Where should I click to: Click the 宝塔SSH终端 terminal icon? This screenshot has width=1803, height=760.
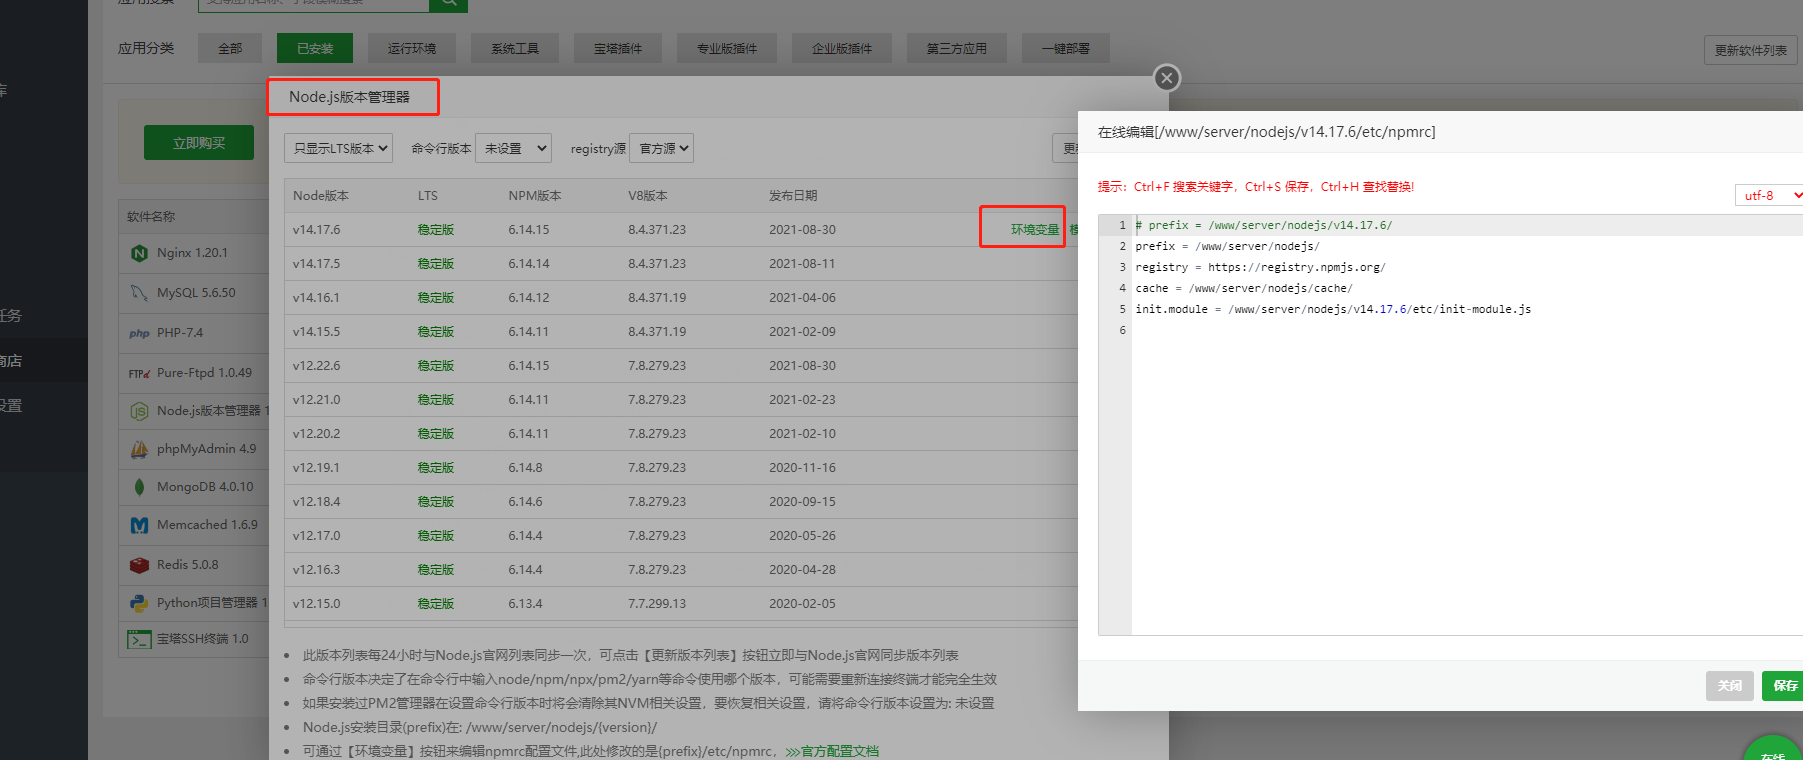(x=139, y=639)
